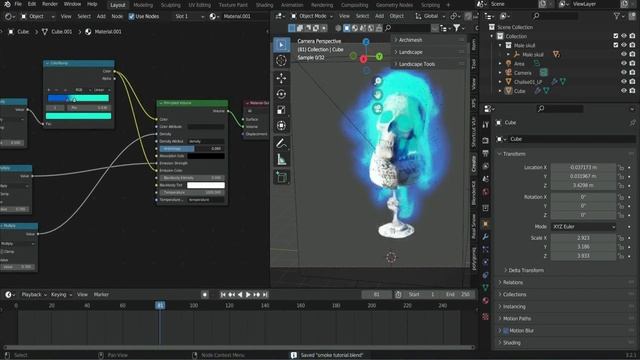Click the ColorRamp gradient bar
The width and height of the screenshot is (640, 360).
click(x=78, y=98)
